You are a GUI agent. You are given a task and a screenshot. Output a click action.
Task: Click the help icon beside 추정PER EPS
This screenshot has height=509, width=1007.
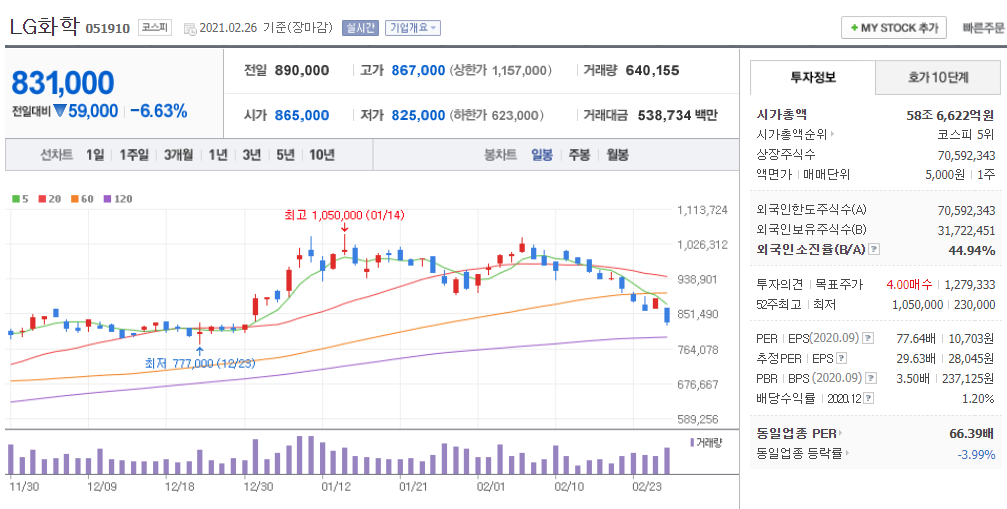coord(843,358)
